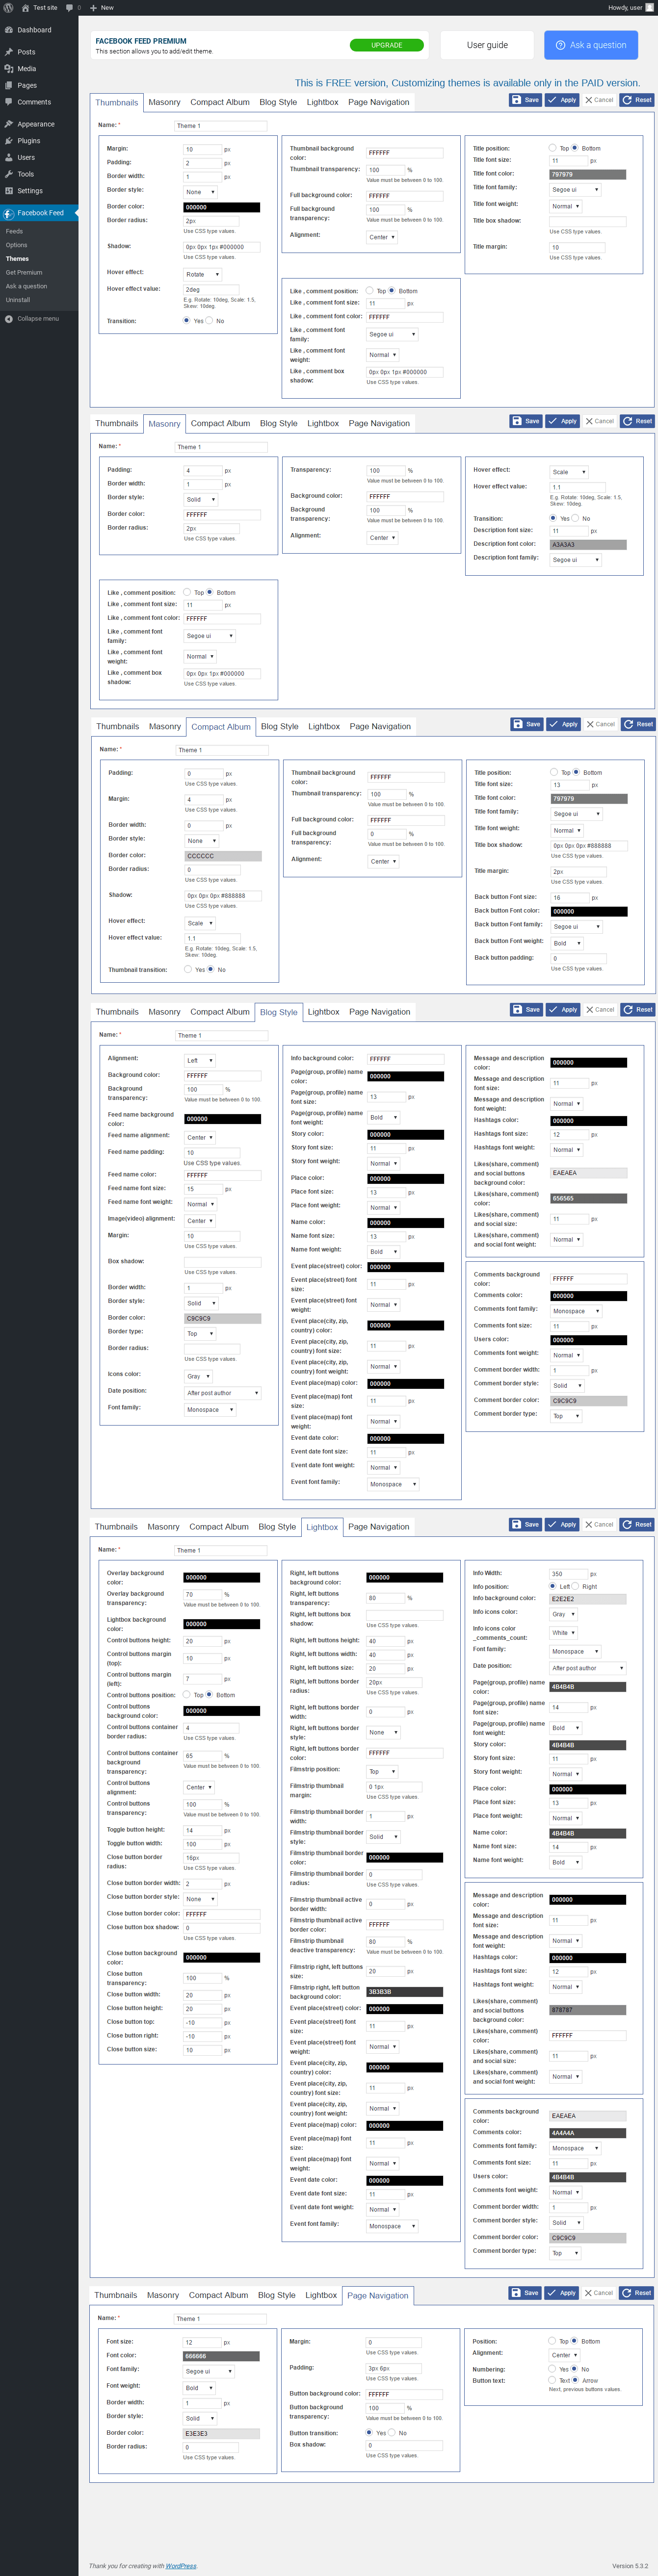Image resolution: width=658 pixels, height=2576 pixels.
Task: Open the Image(video) alignment dropdown
Action: (x=200, y=1220)
